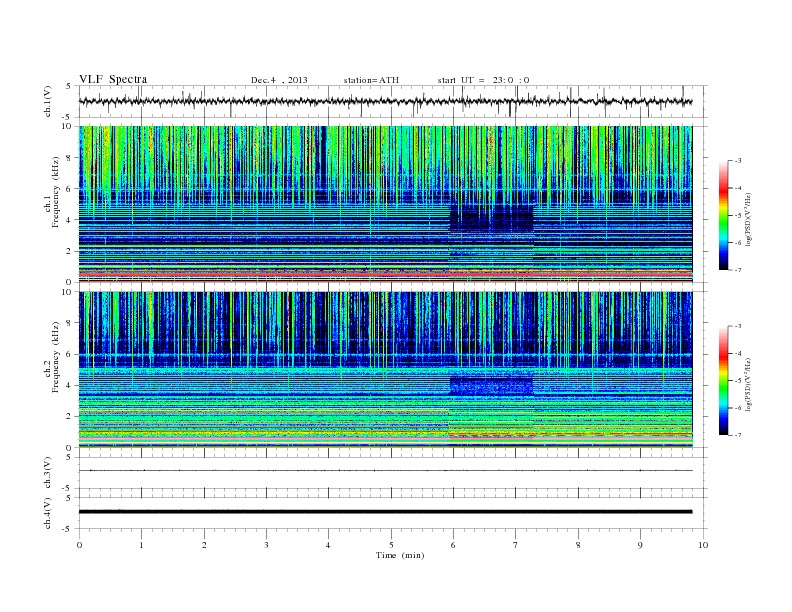
Task: Click the "ch.1(V)" waveform axis label
Action: pos(48,101)
